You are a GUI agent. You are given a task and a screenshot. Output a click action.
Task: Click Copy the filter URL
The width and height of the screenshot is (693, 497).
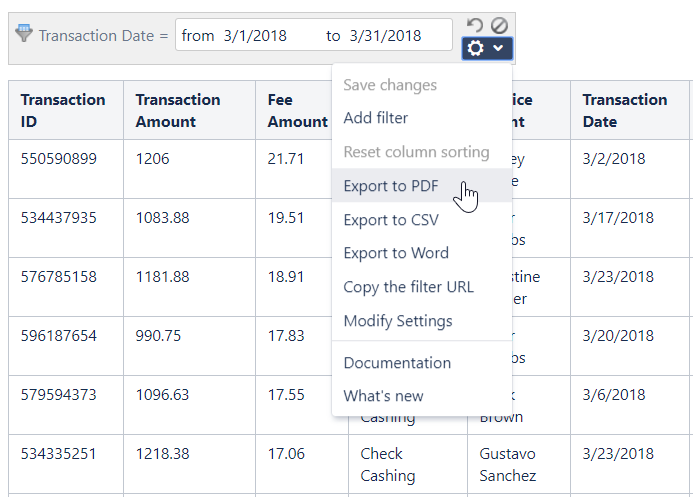coord(408,287)
